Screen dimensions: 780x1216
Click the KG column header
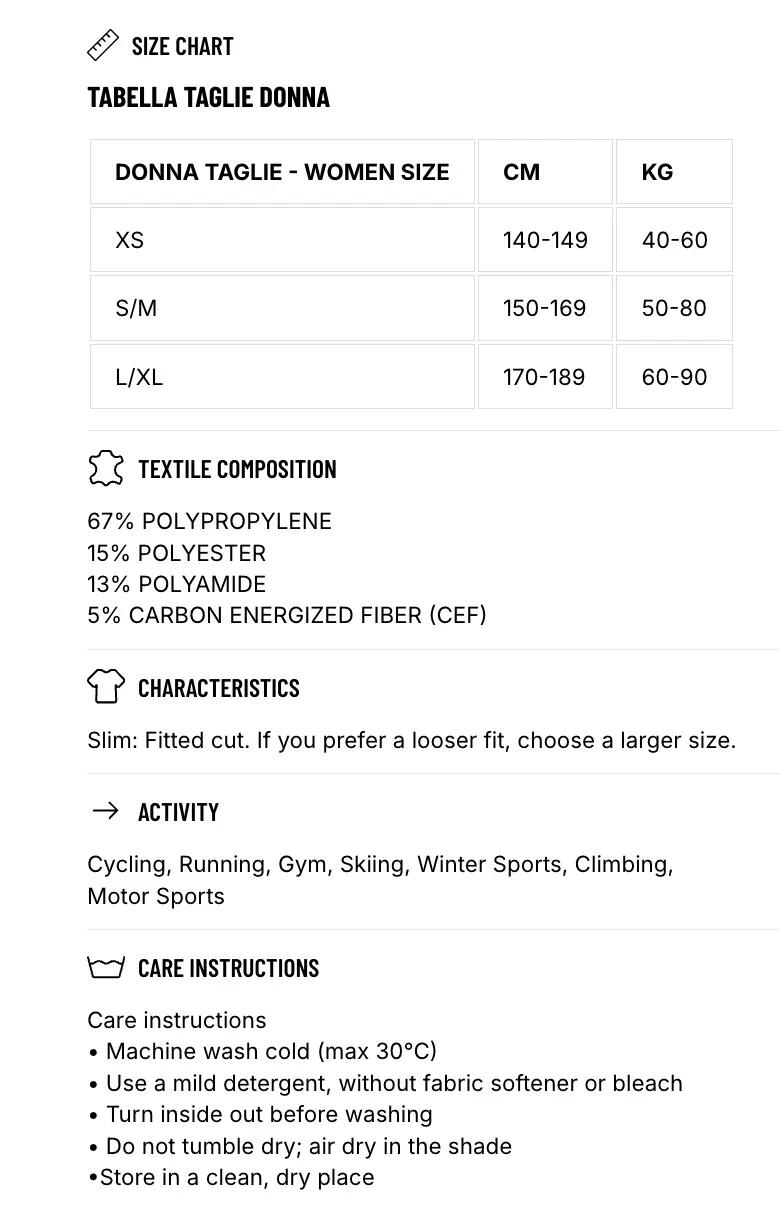(674, 172)
